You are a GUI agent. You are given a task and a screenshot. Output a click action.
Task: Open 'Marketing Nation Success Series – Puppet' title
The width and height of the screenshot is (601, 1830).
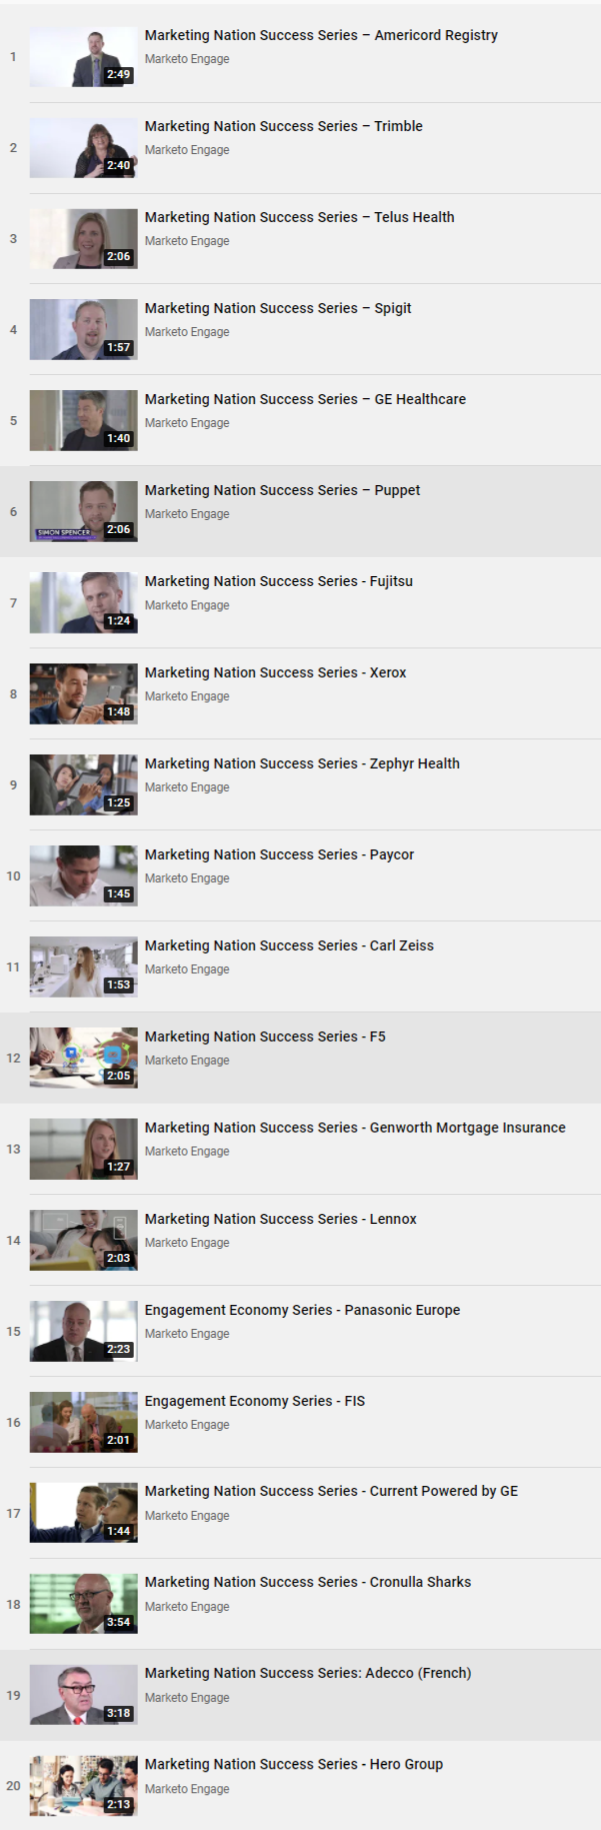[282, 490]
